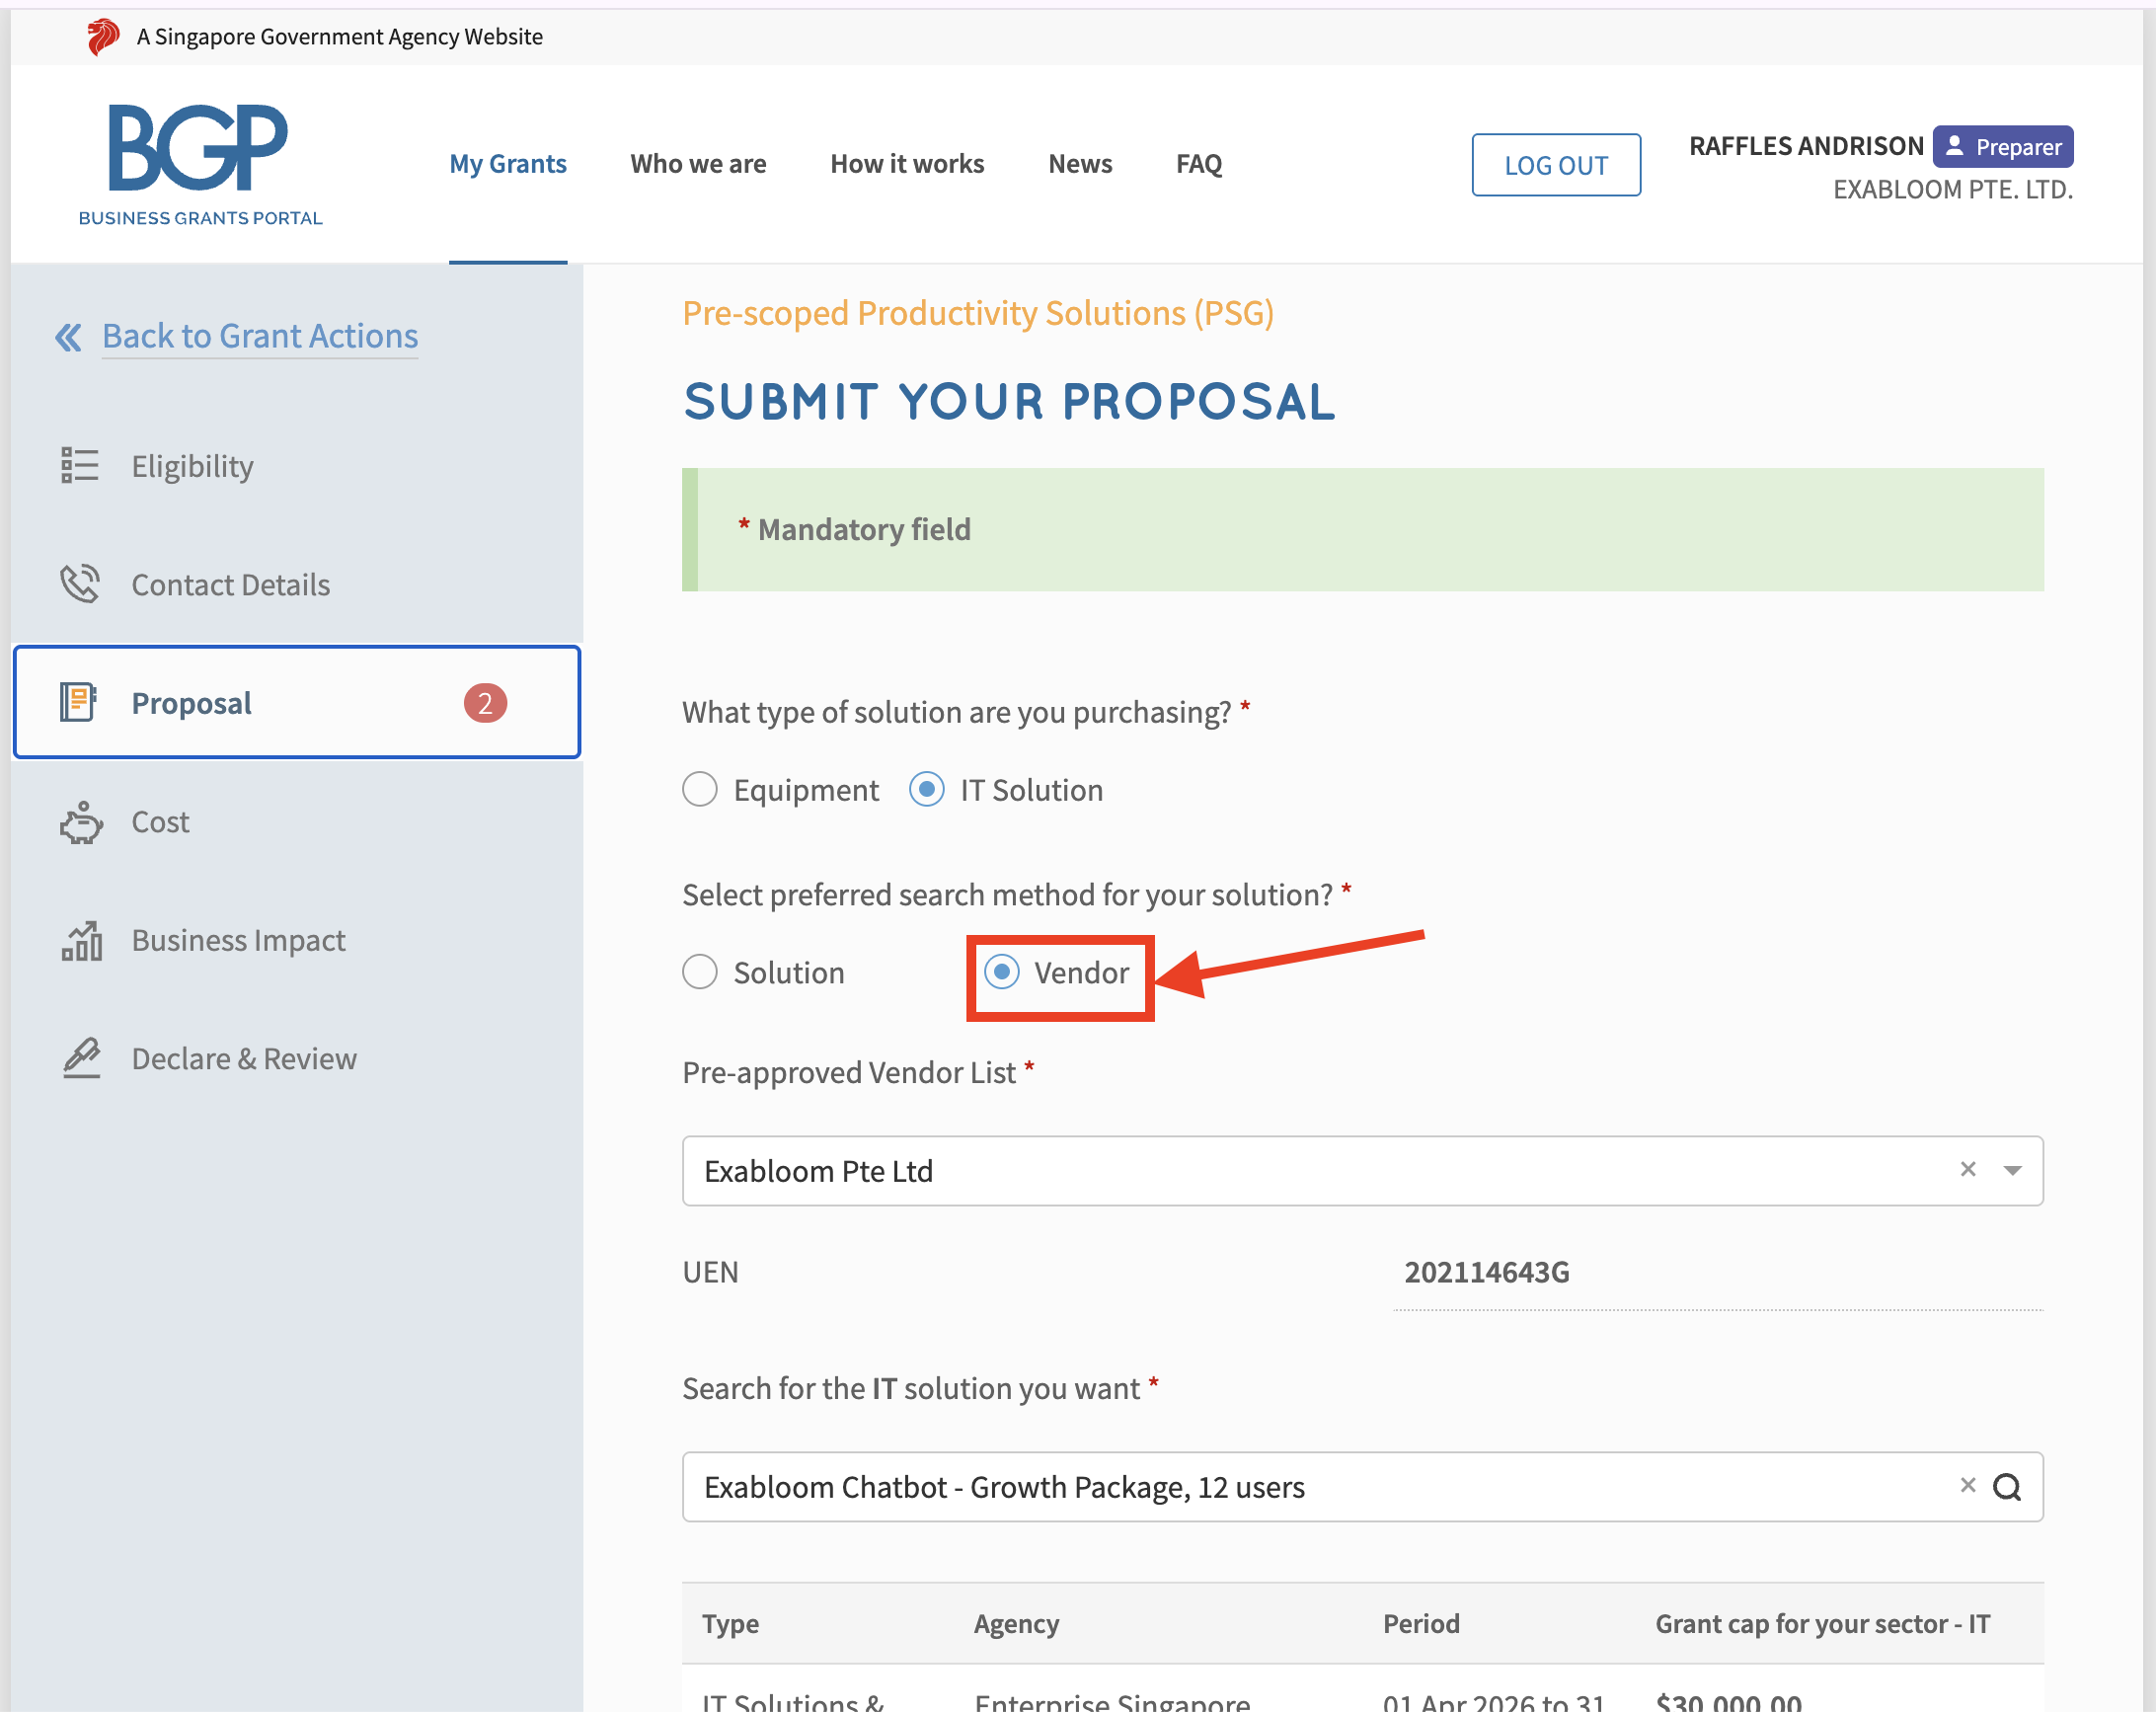
Task: Click the Pre-scoped Productivity Solutions (PSG) heading
Action: 978,313
